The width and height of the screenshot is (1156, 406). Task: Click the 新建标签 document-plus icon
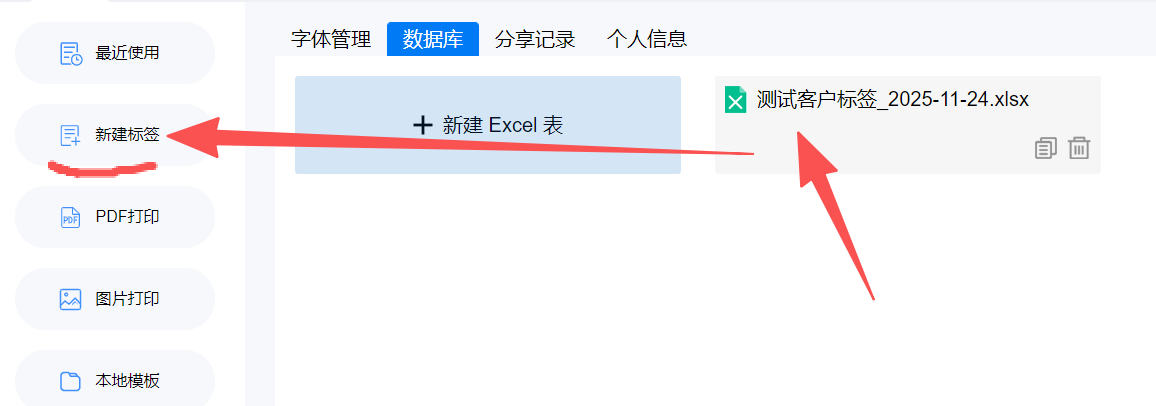70,135
